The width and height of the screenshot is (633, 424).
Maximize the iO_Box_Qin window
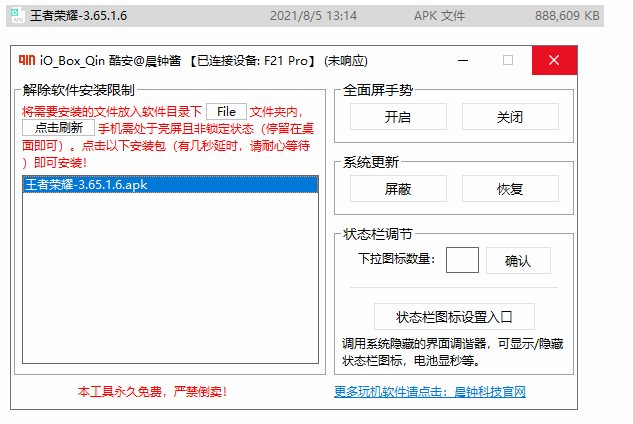point(508,60)
